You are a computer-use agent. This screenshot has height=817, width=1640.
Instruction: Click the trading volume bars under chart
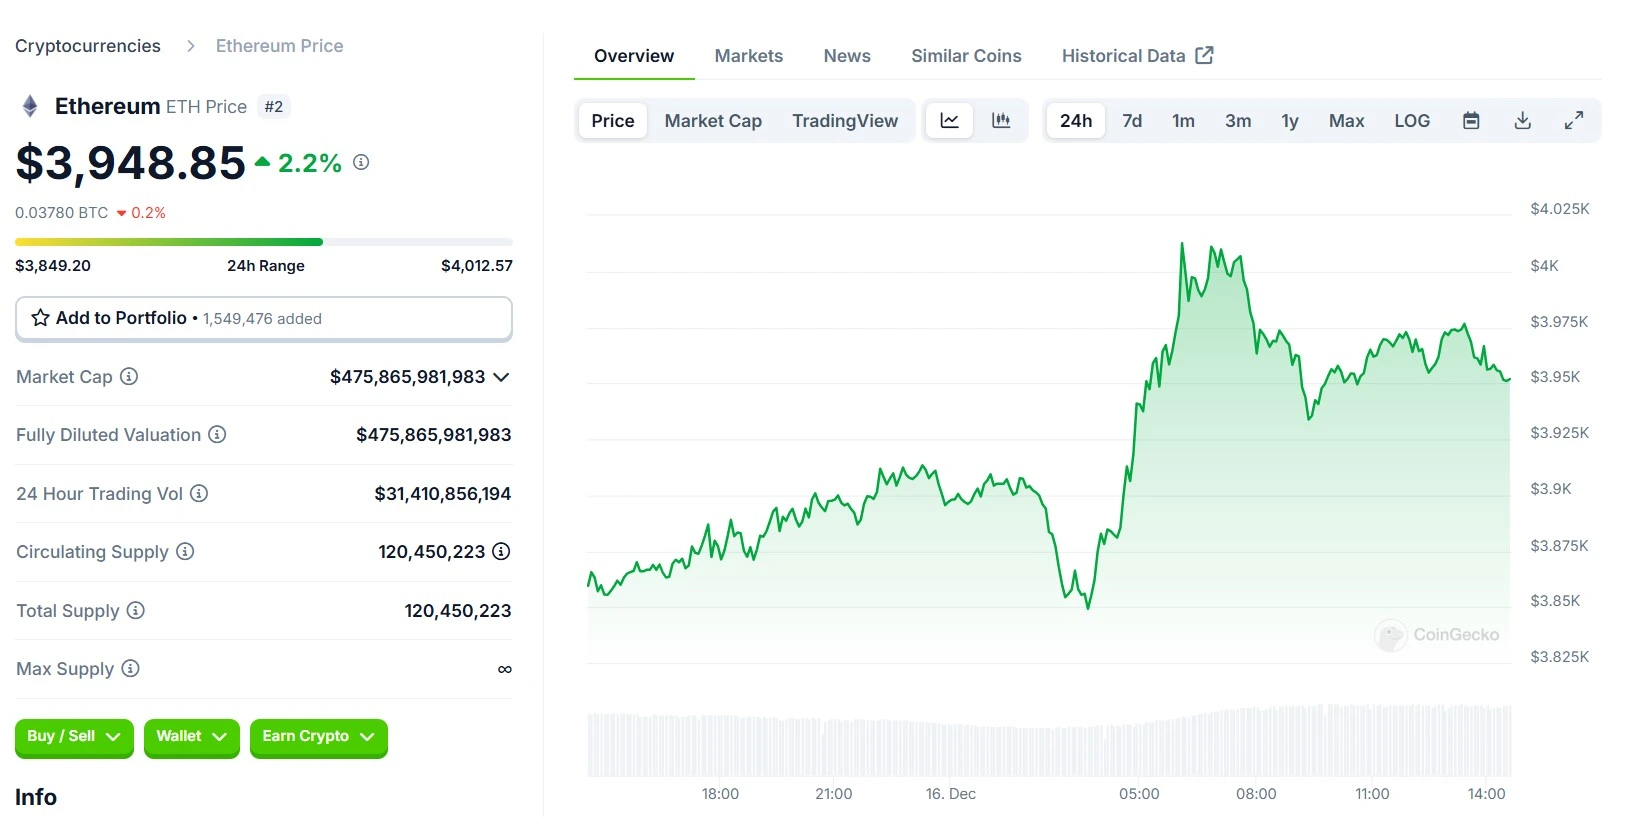click(x=1049, y=742)
